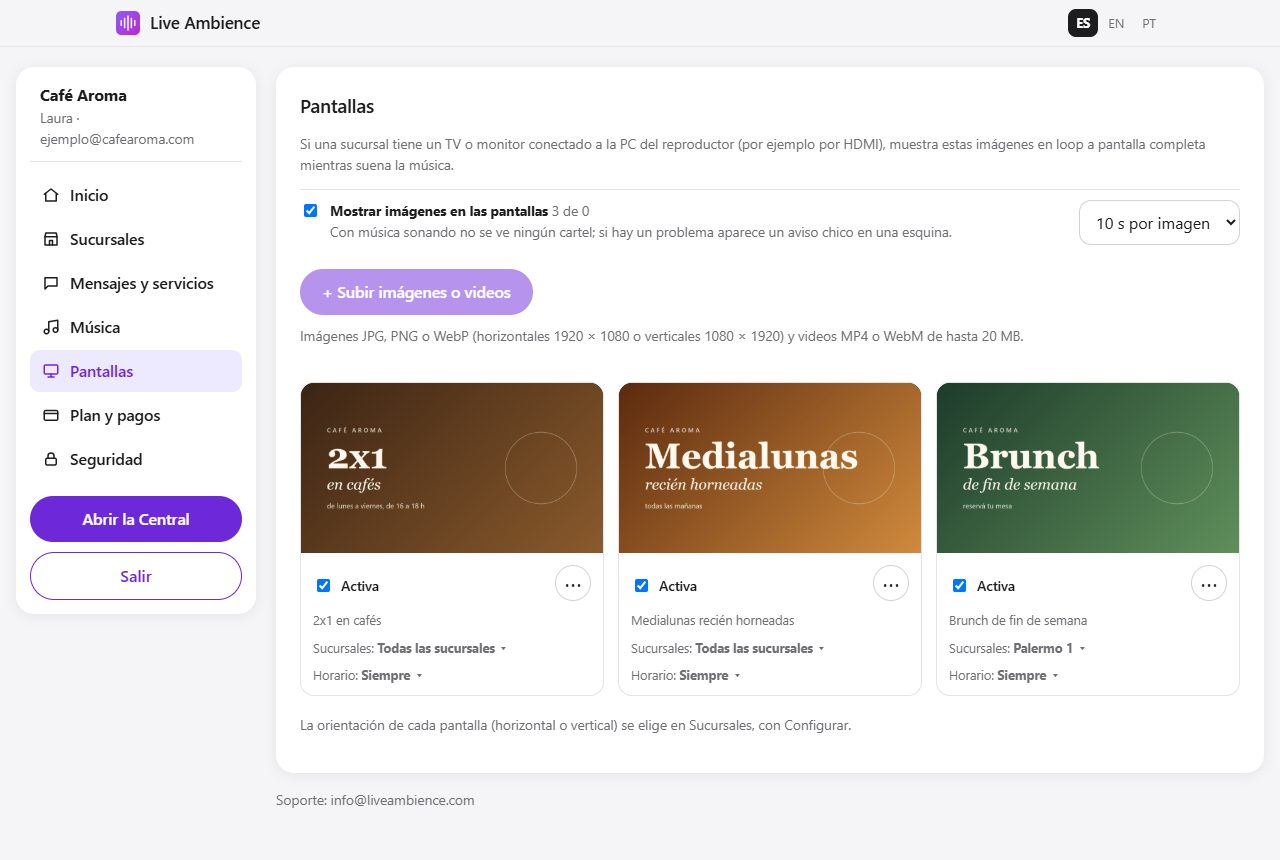Open the three-dot menu on the Medialunas card
The height and width of the screenshot is (860, 1280).
point(891,584)
